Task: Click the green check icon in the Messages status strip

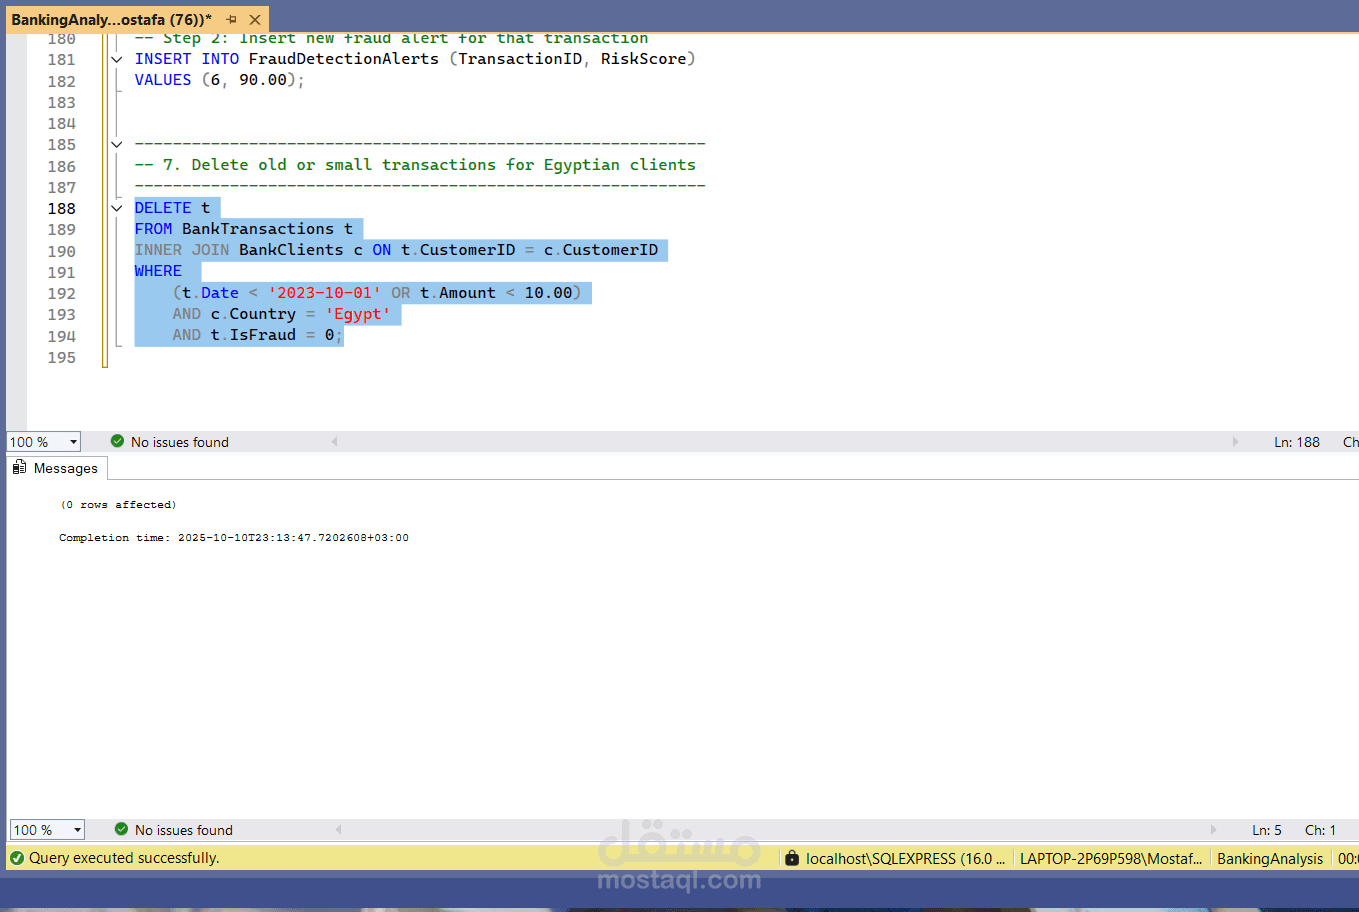Action: point(121,829)
